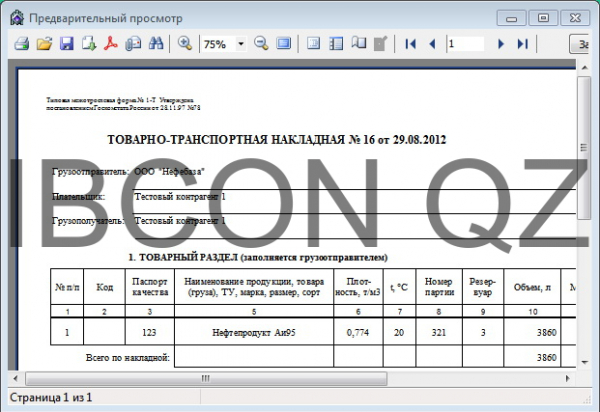The width and height of the screenshot is (600, 412).
Task: Toggle the page thumbnails panel
Action: pos(336,44)
